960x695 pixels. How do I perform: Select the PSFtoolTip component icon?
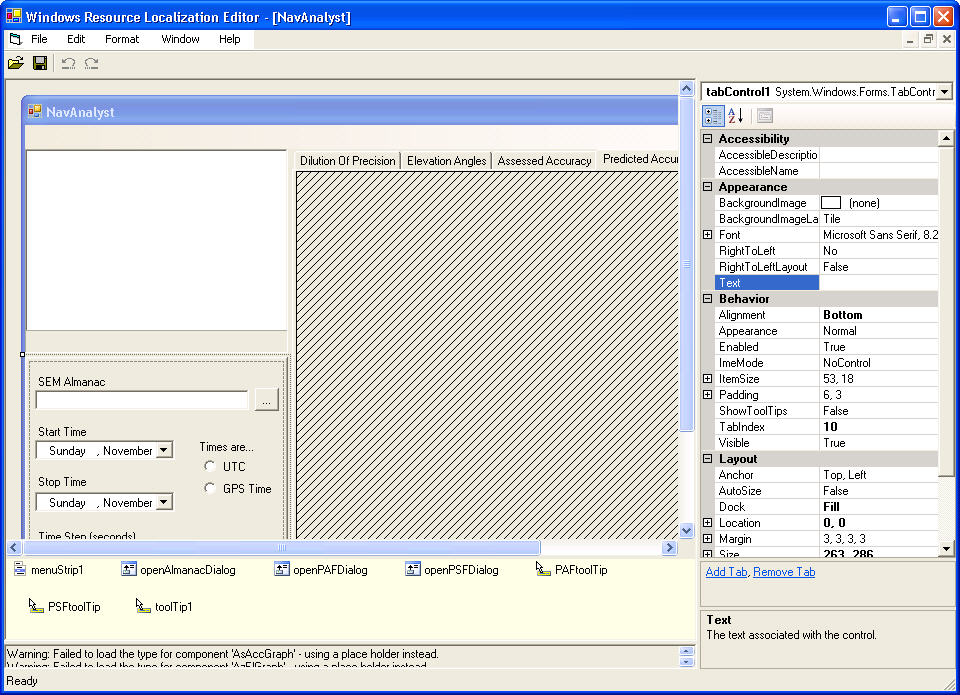[x=36, y=606]
